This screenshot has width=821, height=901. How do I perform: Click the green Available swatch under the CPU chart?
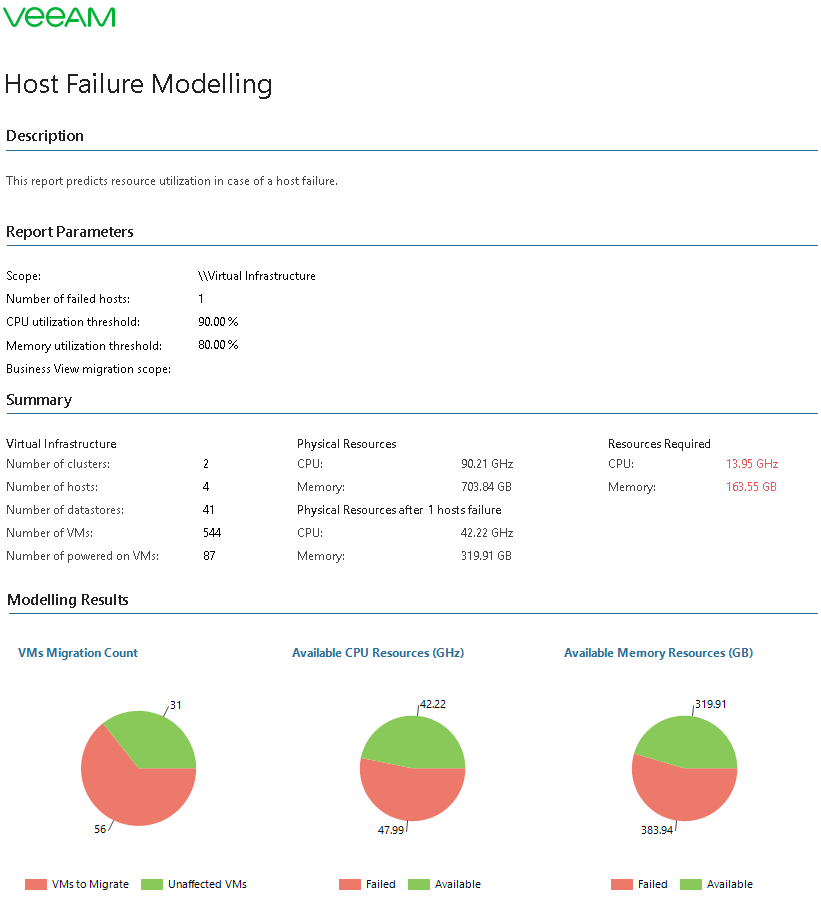419,884
